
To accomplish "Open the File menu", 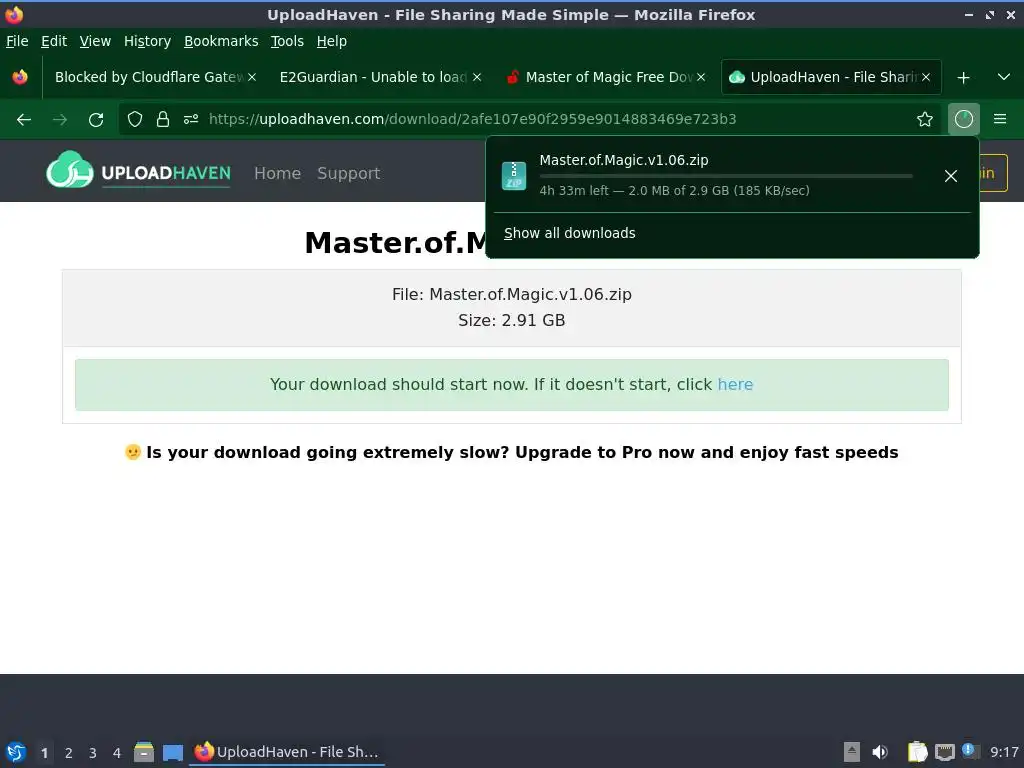I will [x=17, y=41].
